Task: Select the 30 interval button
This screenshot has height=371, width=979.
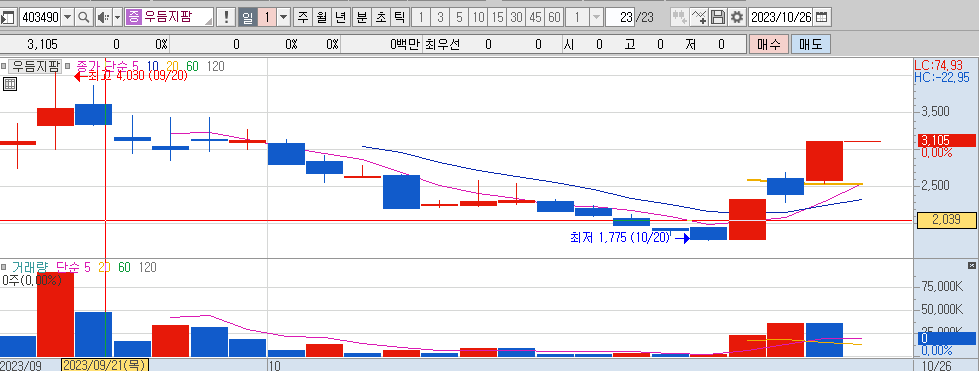Action: click(x=516, y=17)
